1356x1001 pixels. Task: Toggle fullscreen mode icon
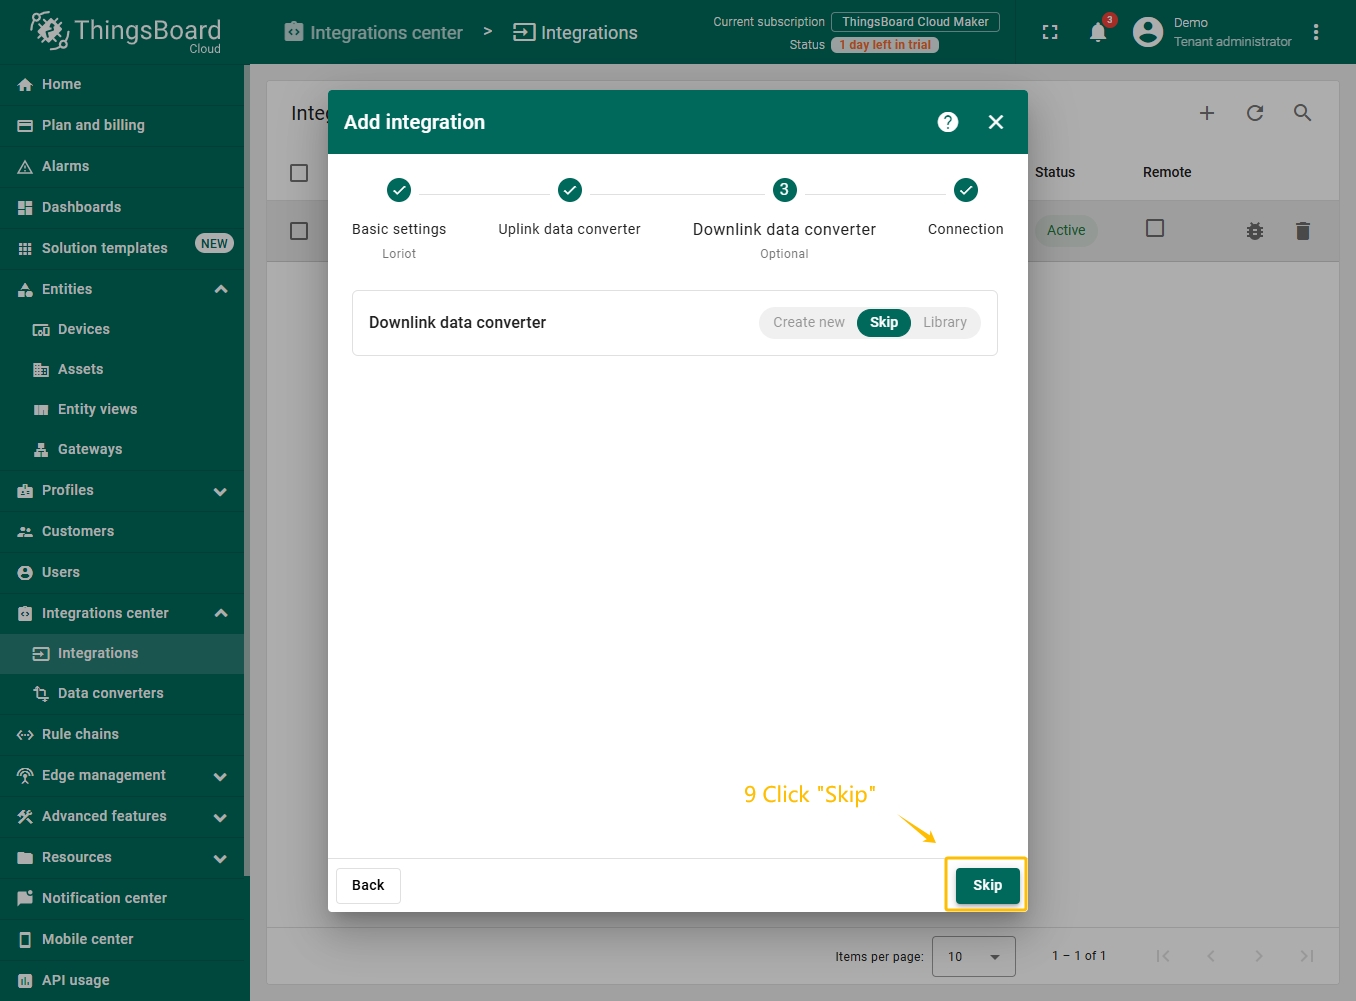pos(1049,32)
